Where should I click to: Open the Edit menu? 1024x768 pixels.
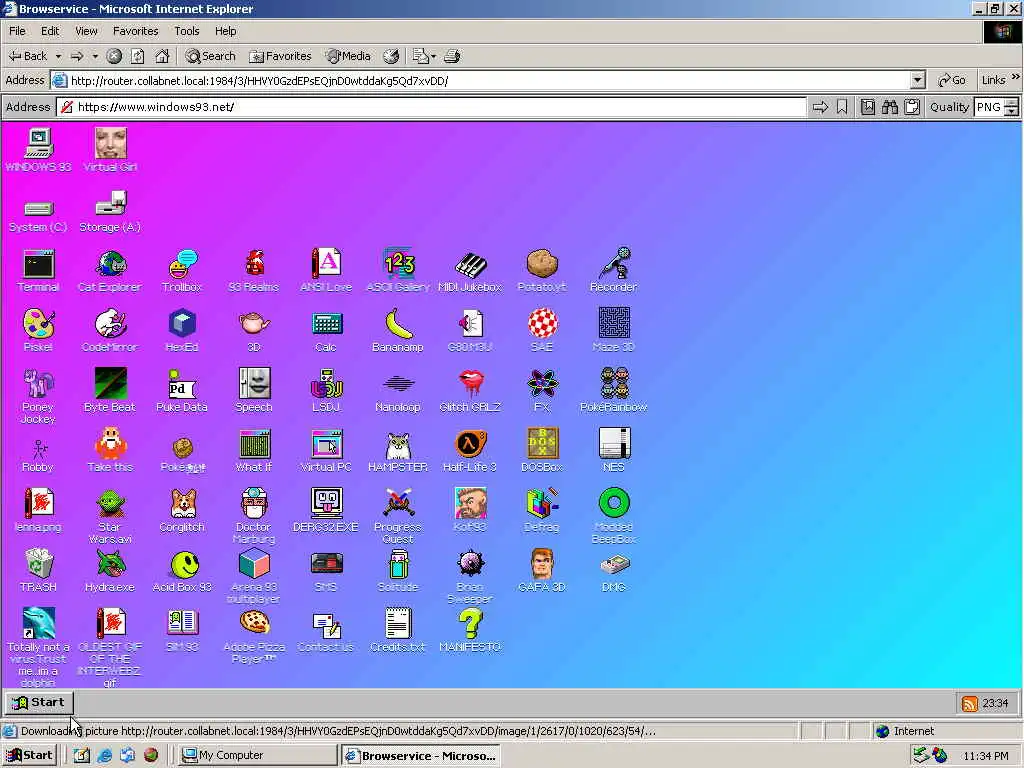point(50,31)
